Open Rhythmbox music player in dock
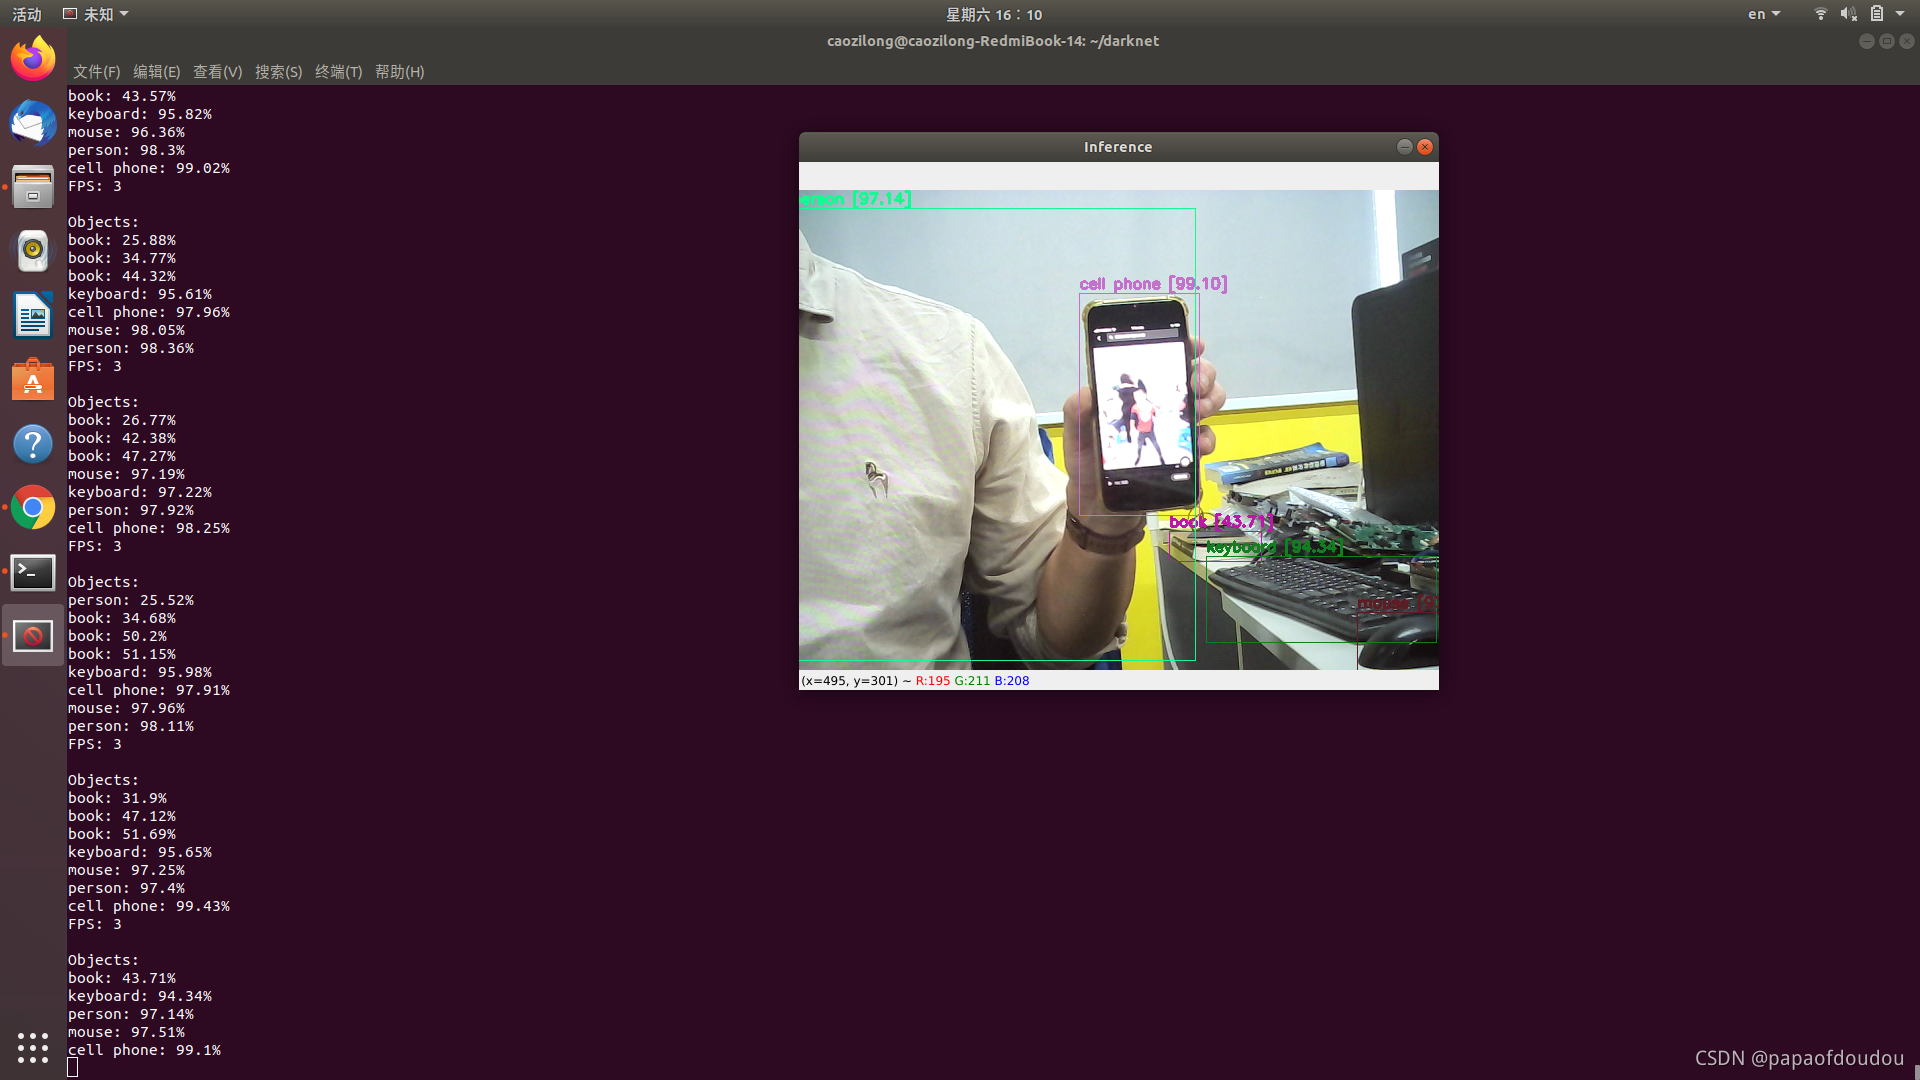 pyautogui.click(x=33, y=251)
